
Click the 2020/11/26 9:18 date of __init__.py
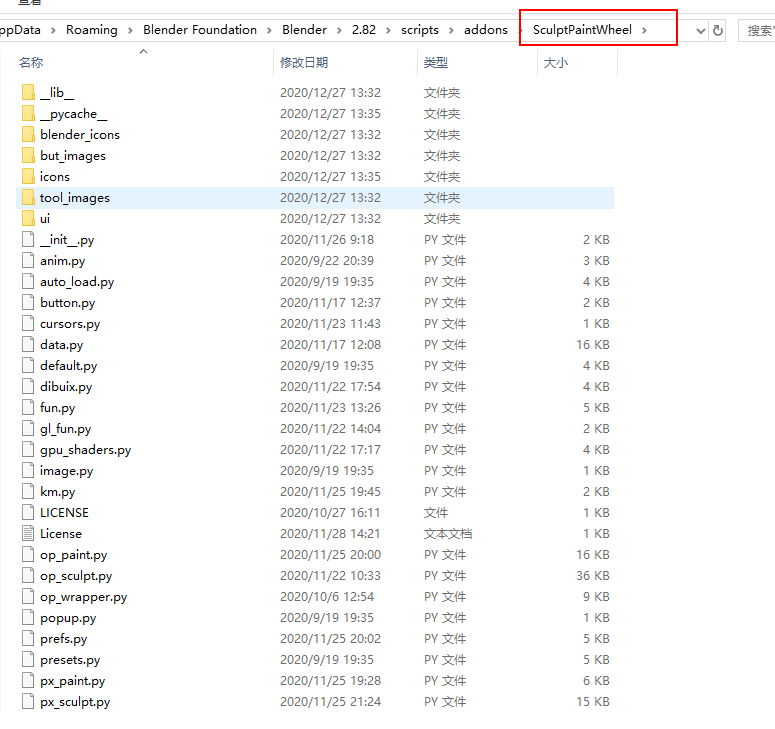click(327, 239)
